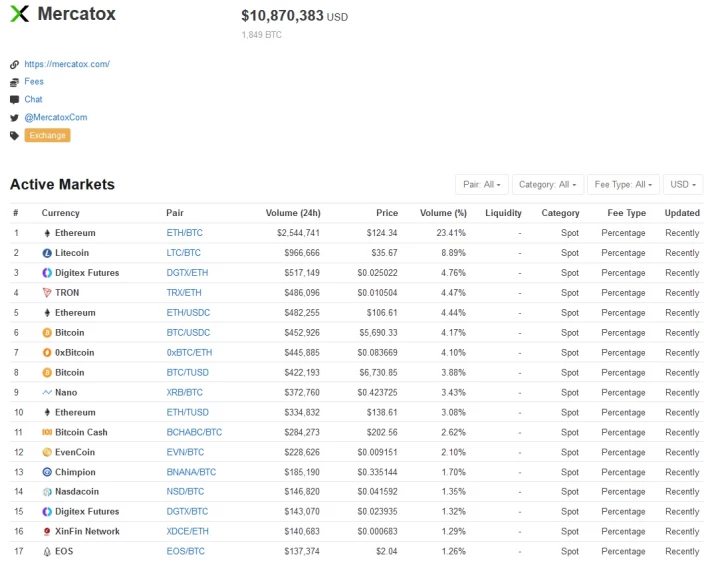Open the EOS/BTC pair link
The height and width of the screenshot is (561, 710).
186,551
